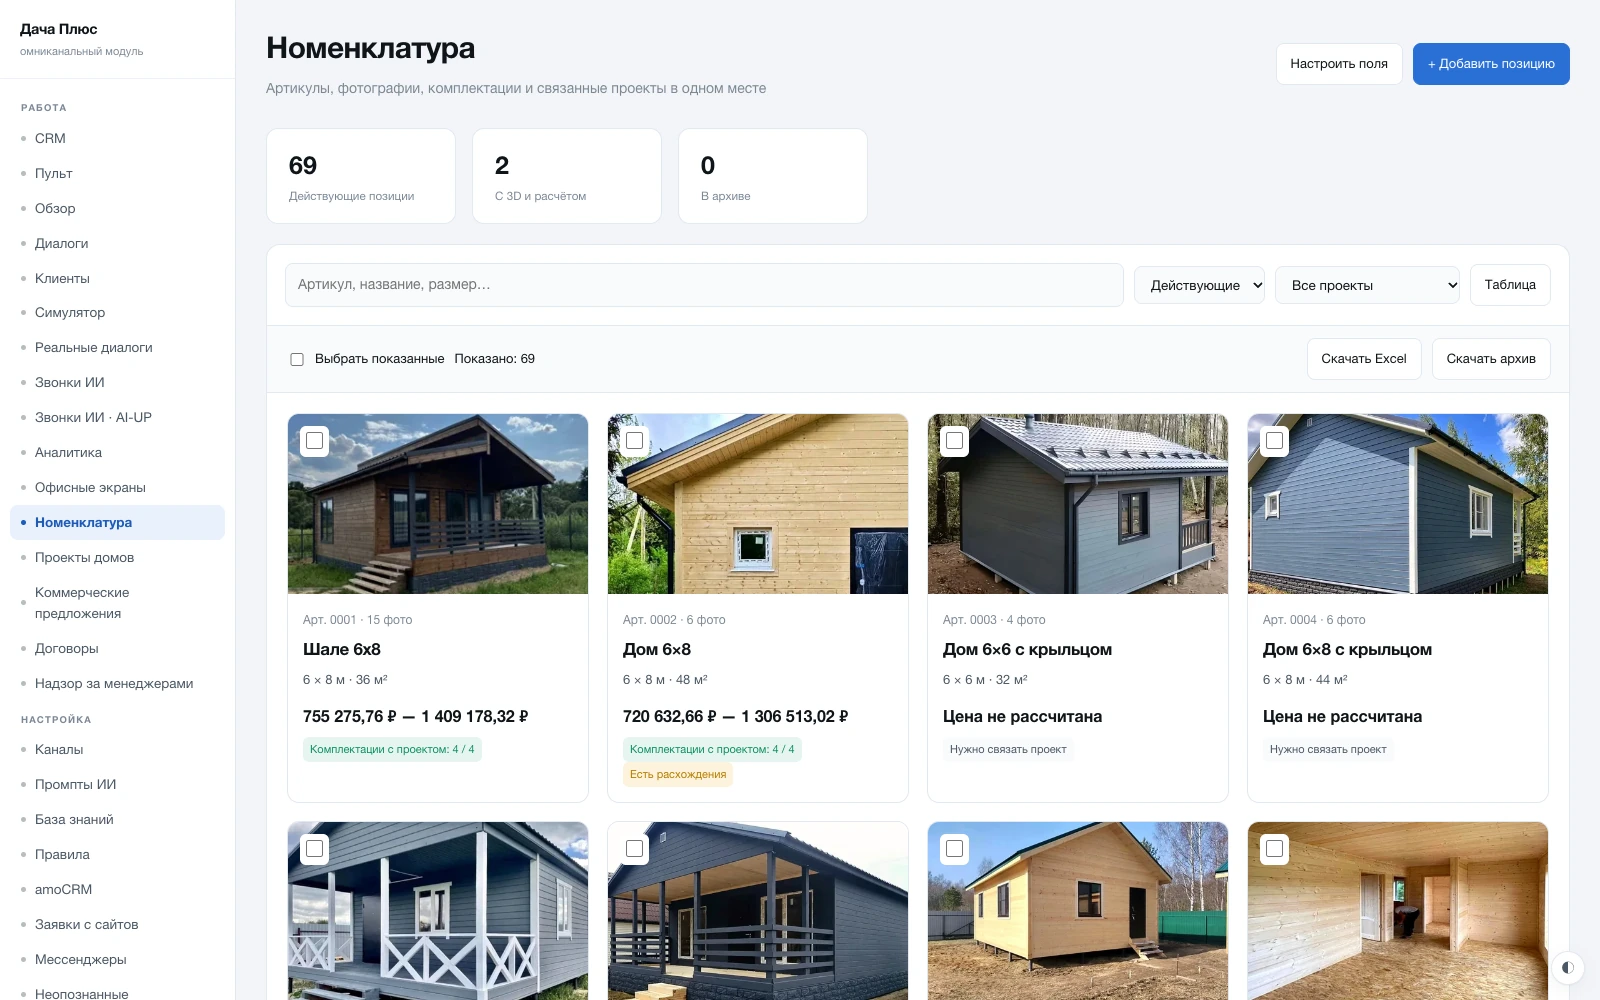
Task: Tick the checkbox on Арт. 0002 card
Action: pyautogui.click(x=635, y=441)
